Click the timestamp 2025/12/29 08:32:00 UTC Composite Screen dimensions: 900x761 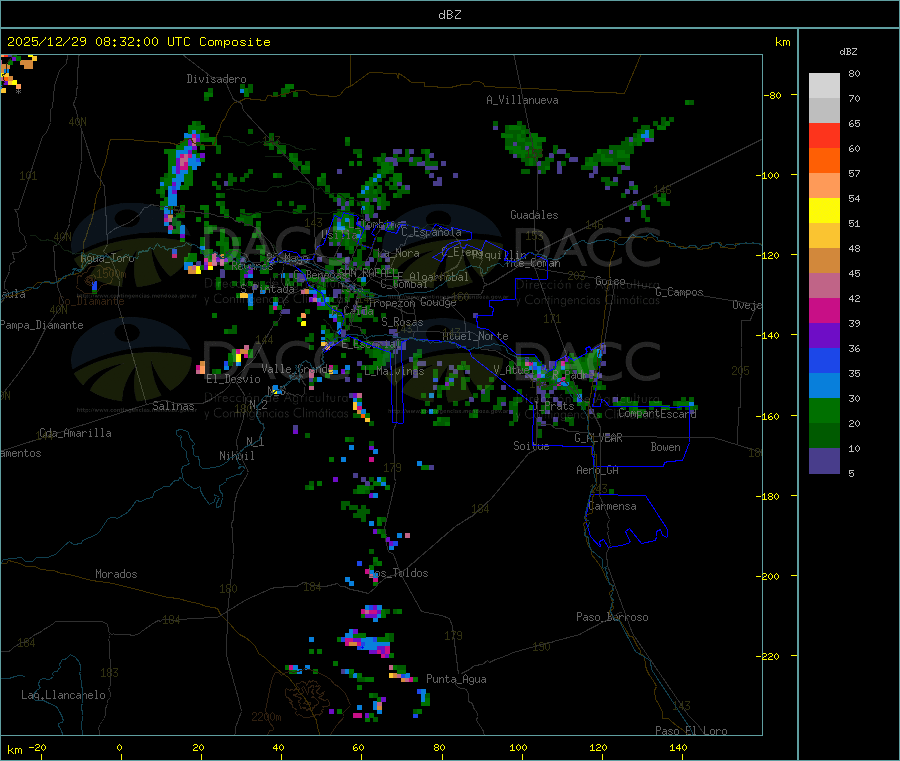point(138,42)
